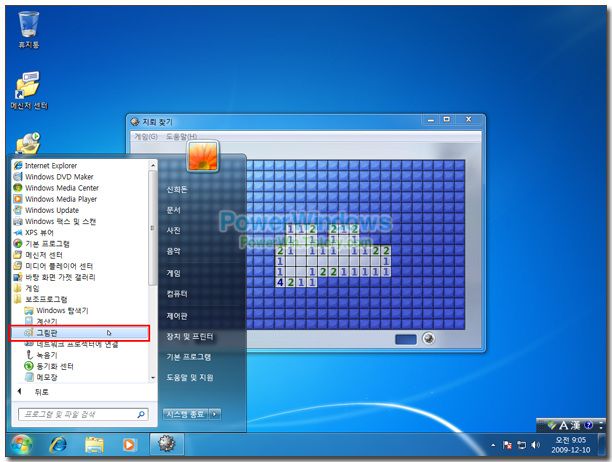Open 도움말 및 지원

[x=190, y=377]
